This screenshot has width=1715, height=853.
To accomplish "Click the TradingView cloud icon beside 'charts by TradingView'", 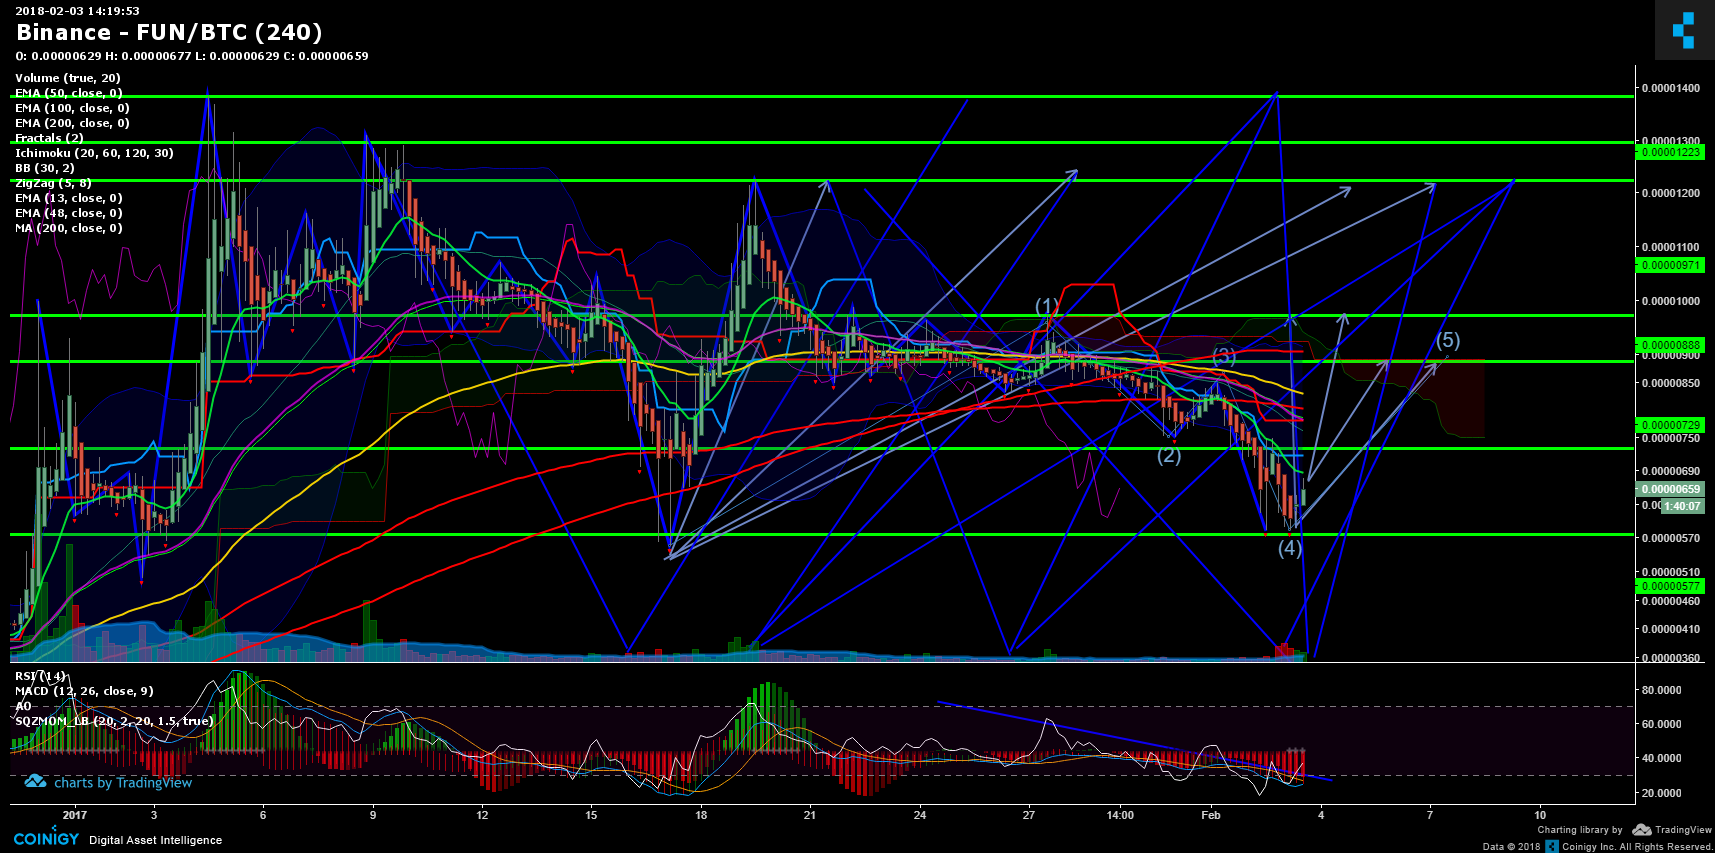I will pyautogui.click(x=35, y=781).
